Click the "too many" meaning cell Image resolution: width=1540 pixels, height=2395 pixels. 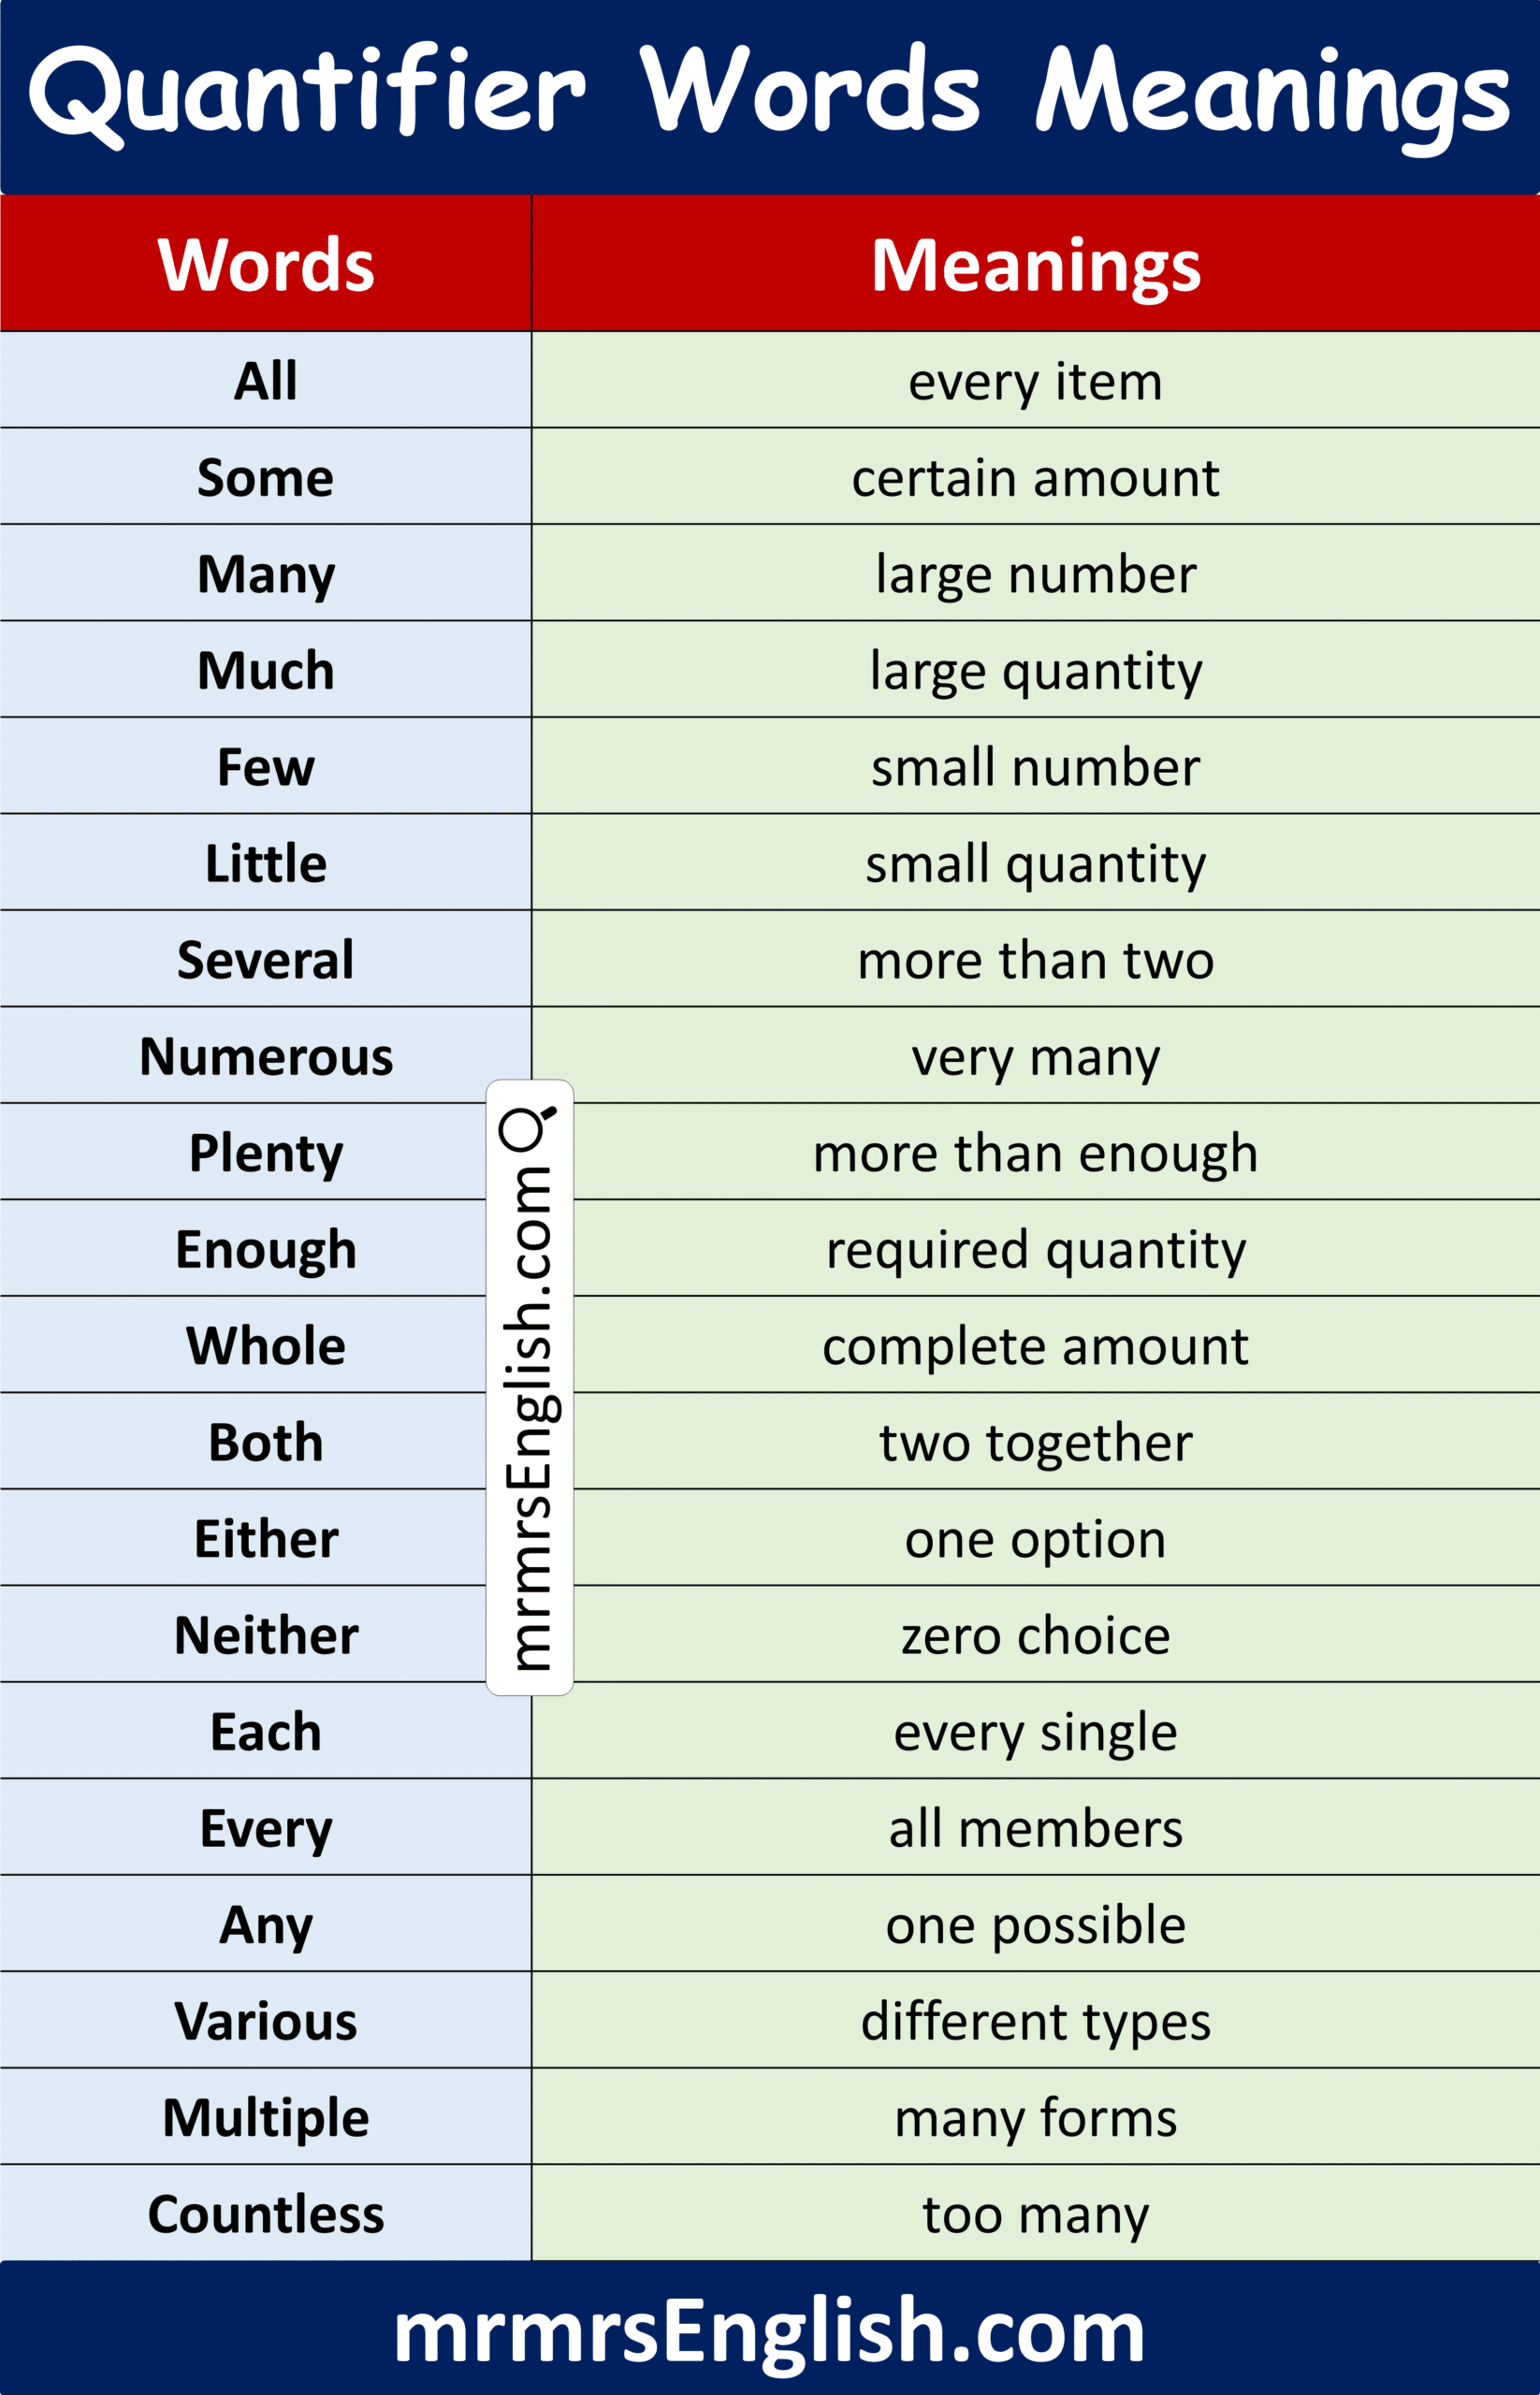[1035, 2214]
